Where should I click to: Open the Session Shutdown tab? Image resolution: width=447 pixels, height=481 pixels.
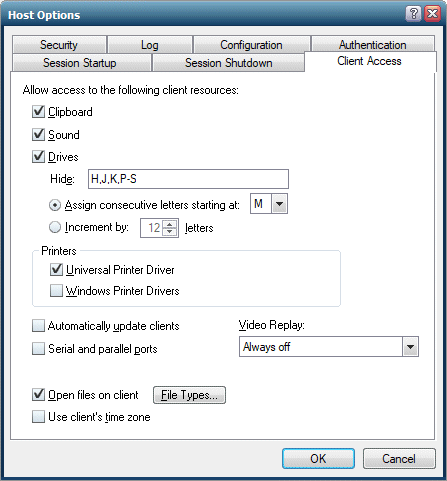229,63
